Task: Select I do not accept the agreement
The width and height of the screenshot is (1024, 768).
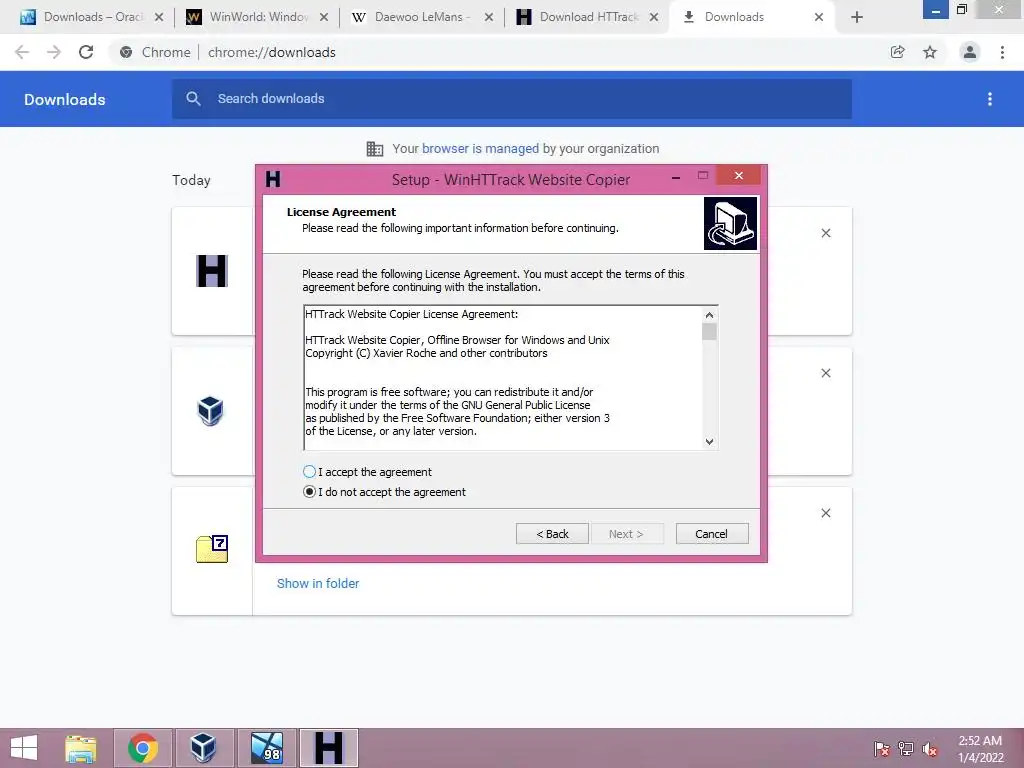Action: [x=385, y=492]
